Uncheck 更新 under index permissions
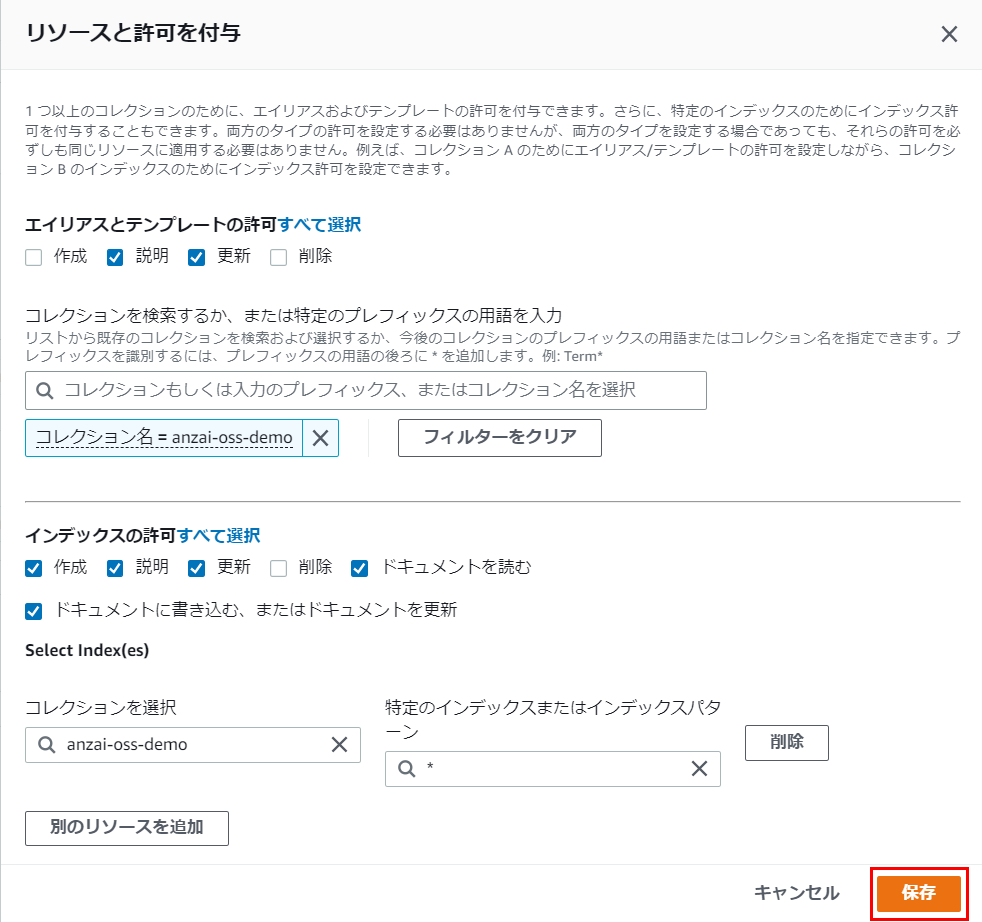The height and width of the screenshot is (922, 982). 197,568
